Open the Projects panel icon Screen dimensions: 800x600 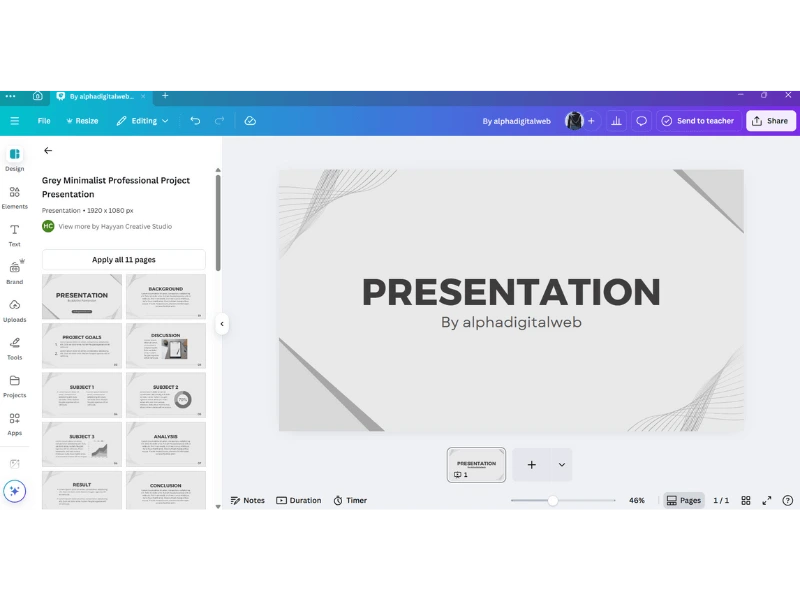pyautogui.click(x=14, y=386)
